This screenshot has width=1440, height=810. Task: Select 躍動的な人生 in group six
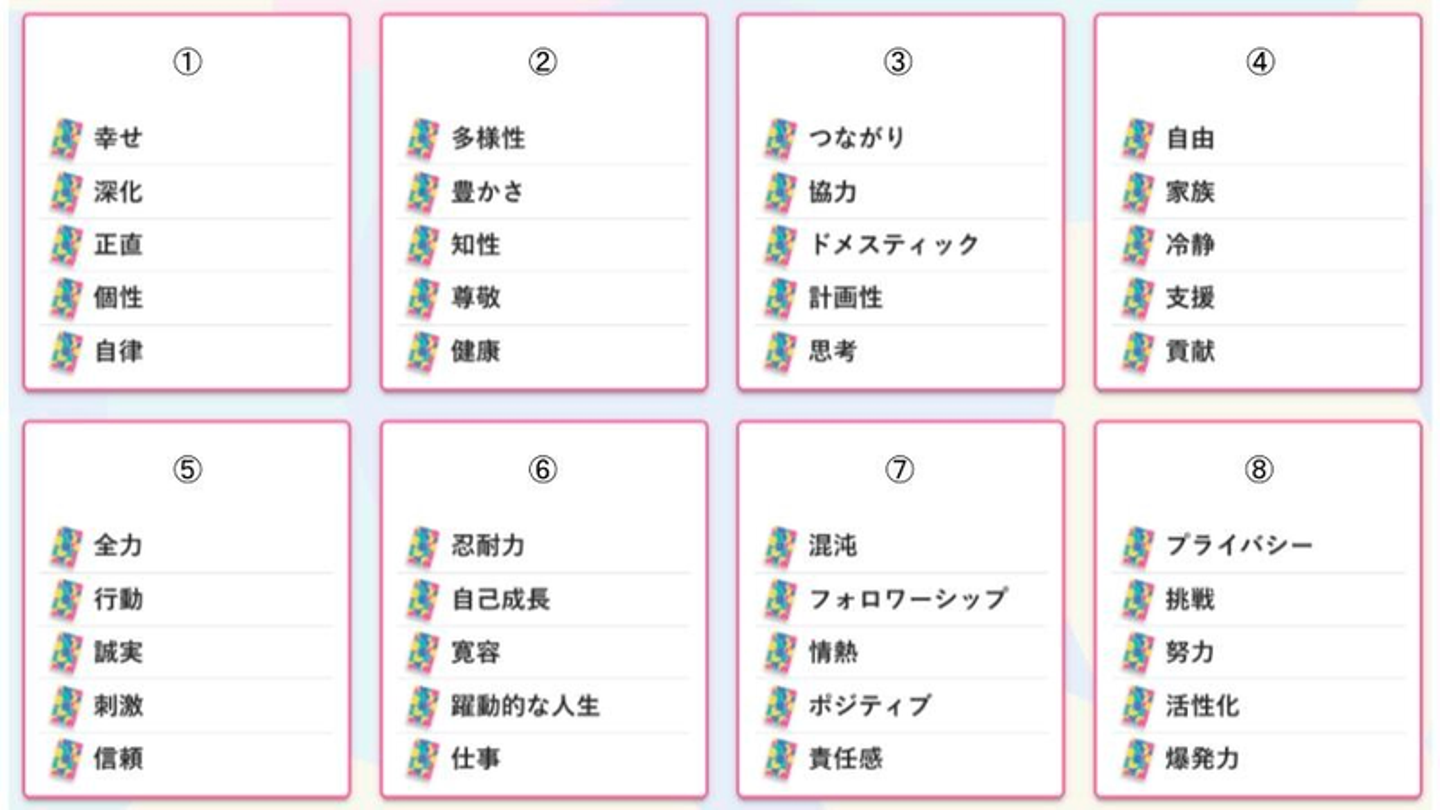[525, 706]
